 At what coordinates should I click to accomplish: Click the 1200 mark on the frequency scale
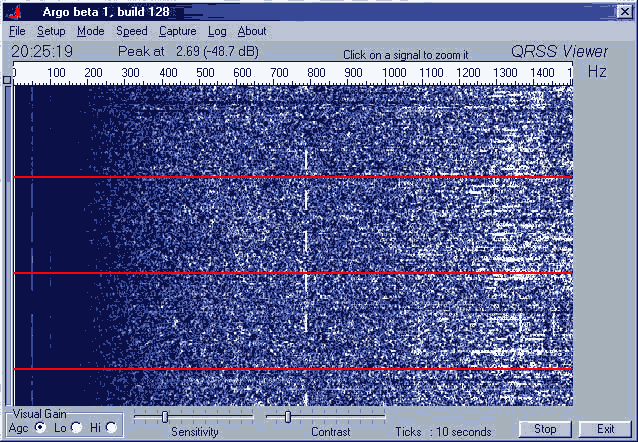pyautogui.click(x=468, y=73)
